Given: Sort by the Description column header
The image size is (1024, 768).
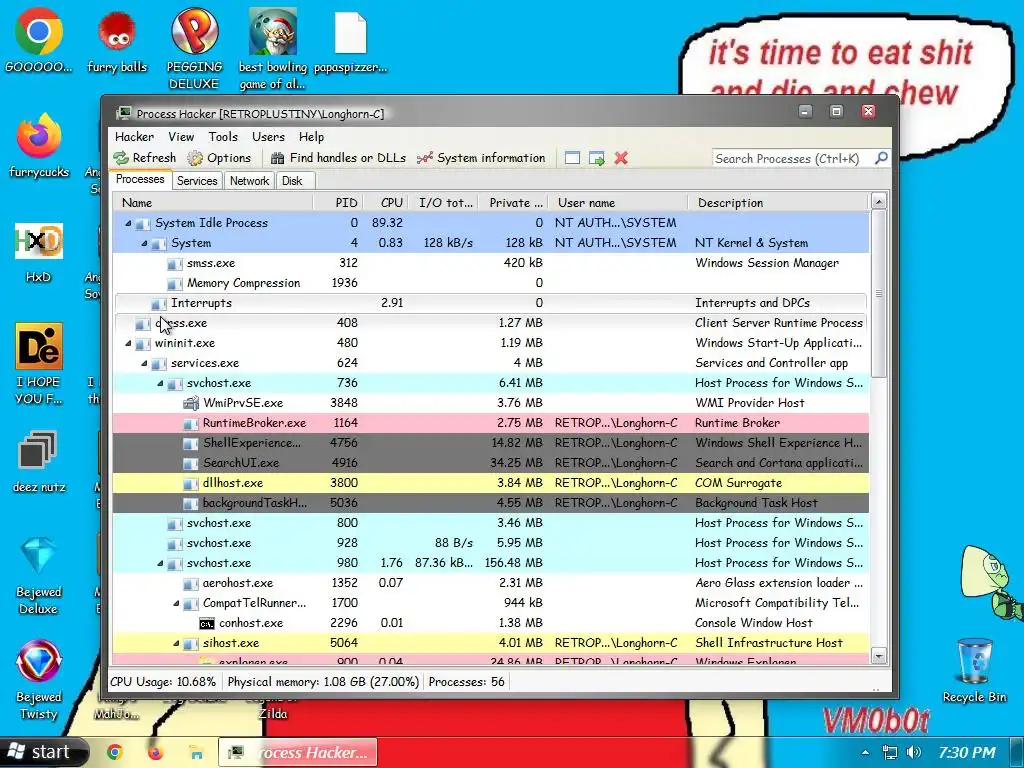Looking at the screenshot, I should click(778, 203).
